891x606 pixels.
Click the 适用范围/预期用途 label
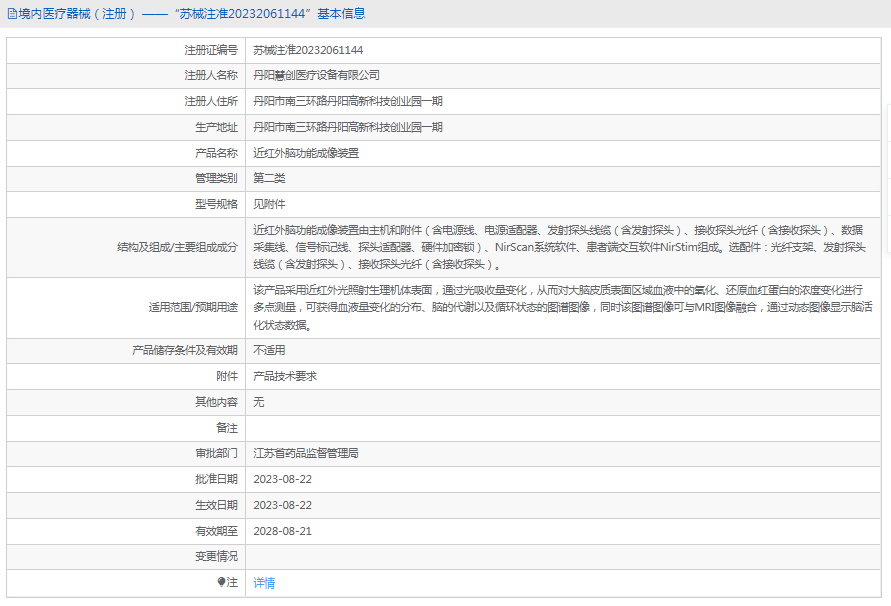click(193, 308)
